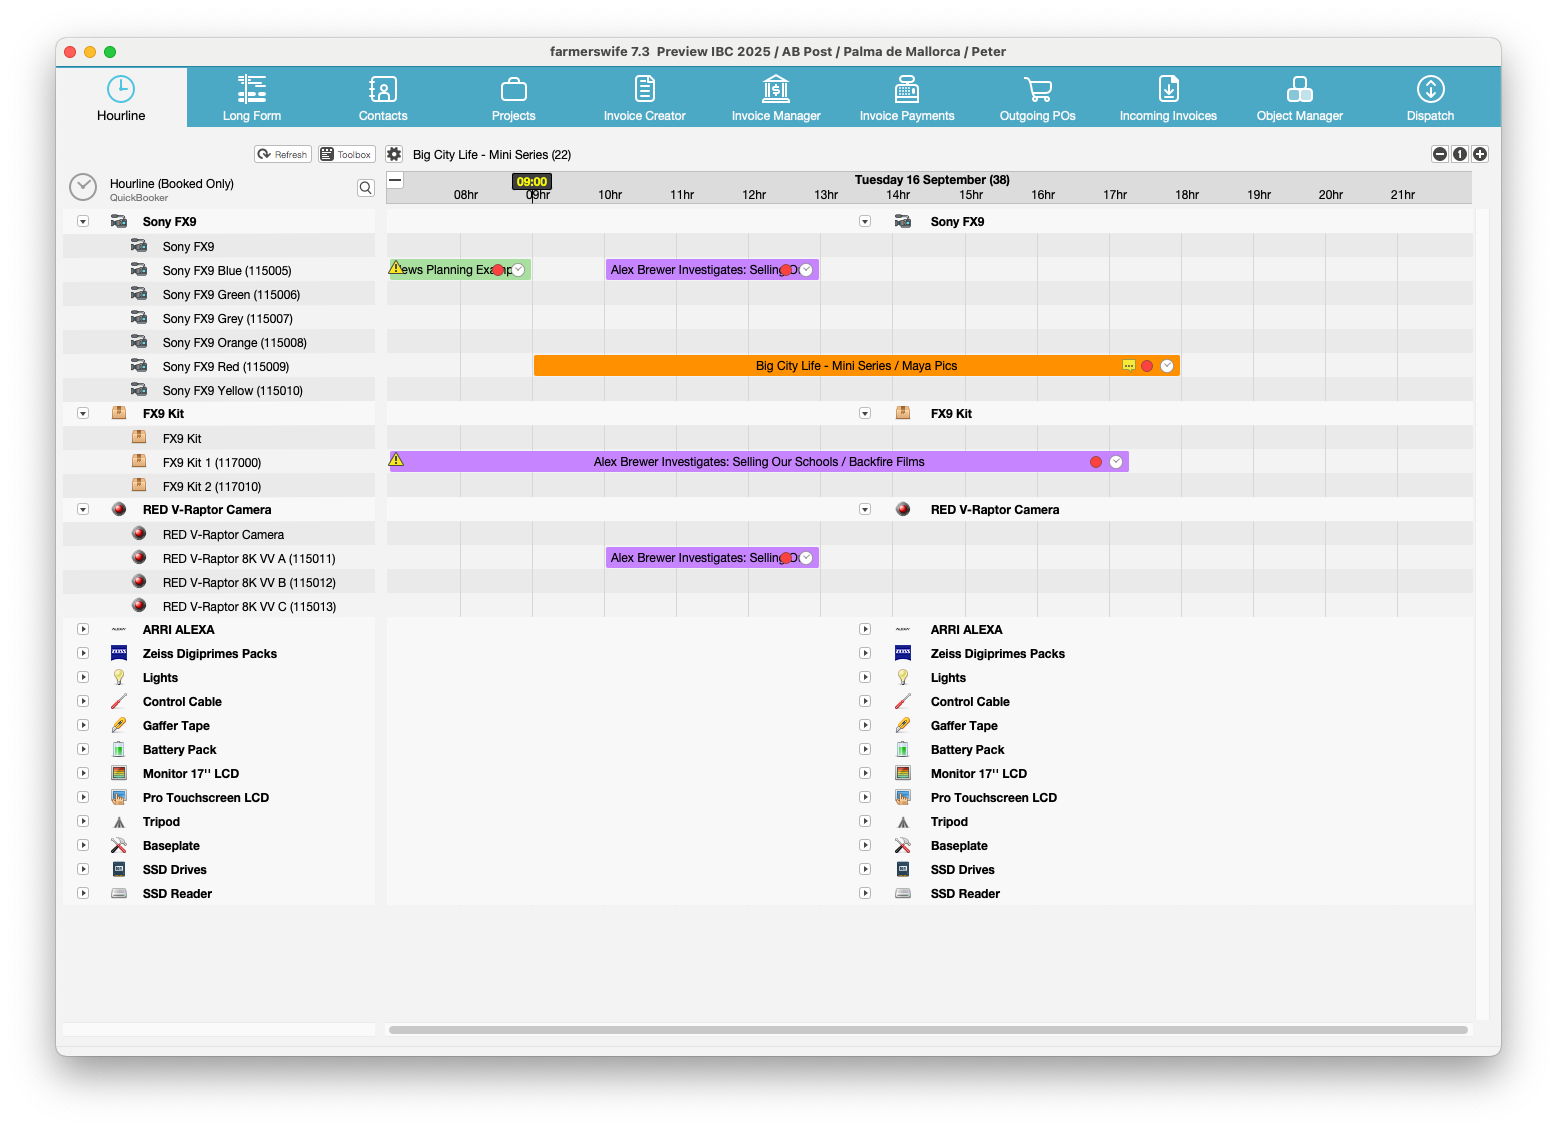1557x1130 pixels.
Task: Zoom out timeline with minus button
Action: coord(1440,154)
